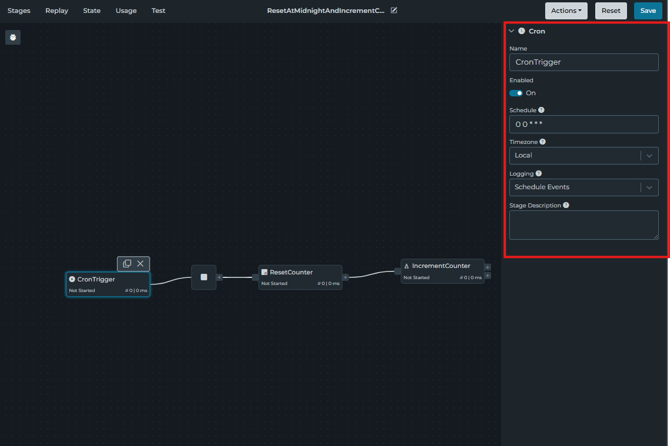
Task: Click the input port of IncrementCounter node
Action: tap(397, 271)
